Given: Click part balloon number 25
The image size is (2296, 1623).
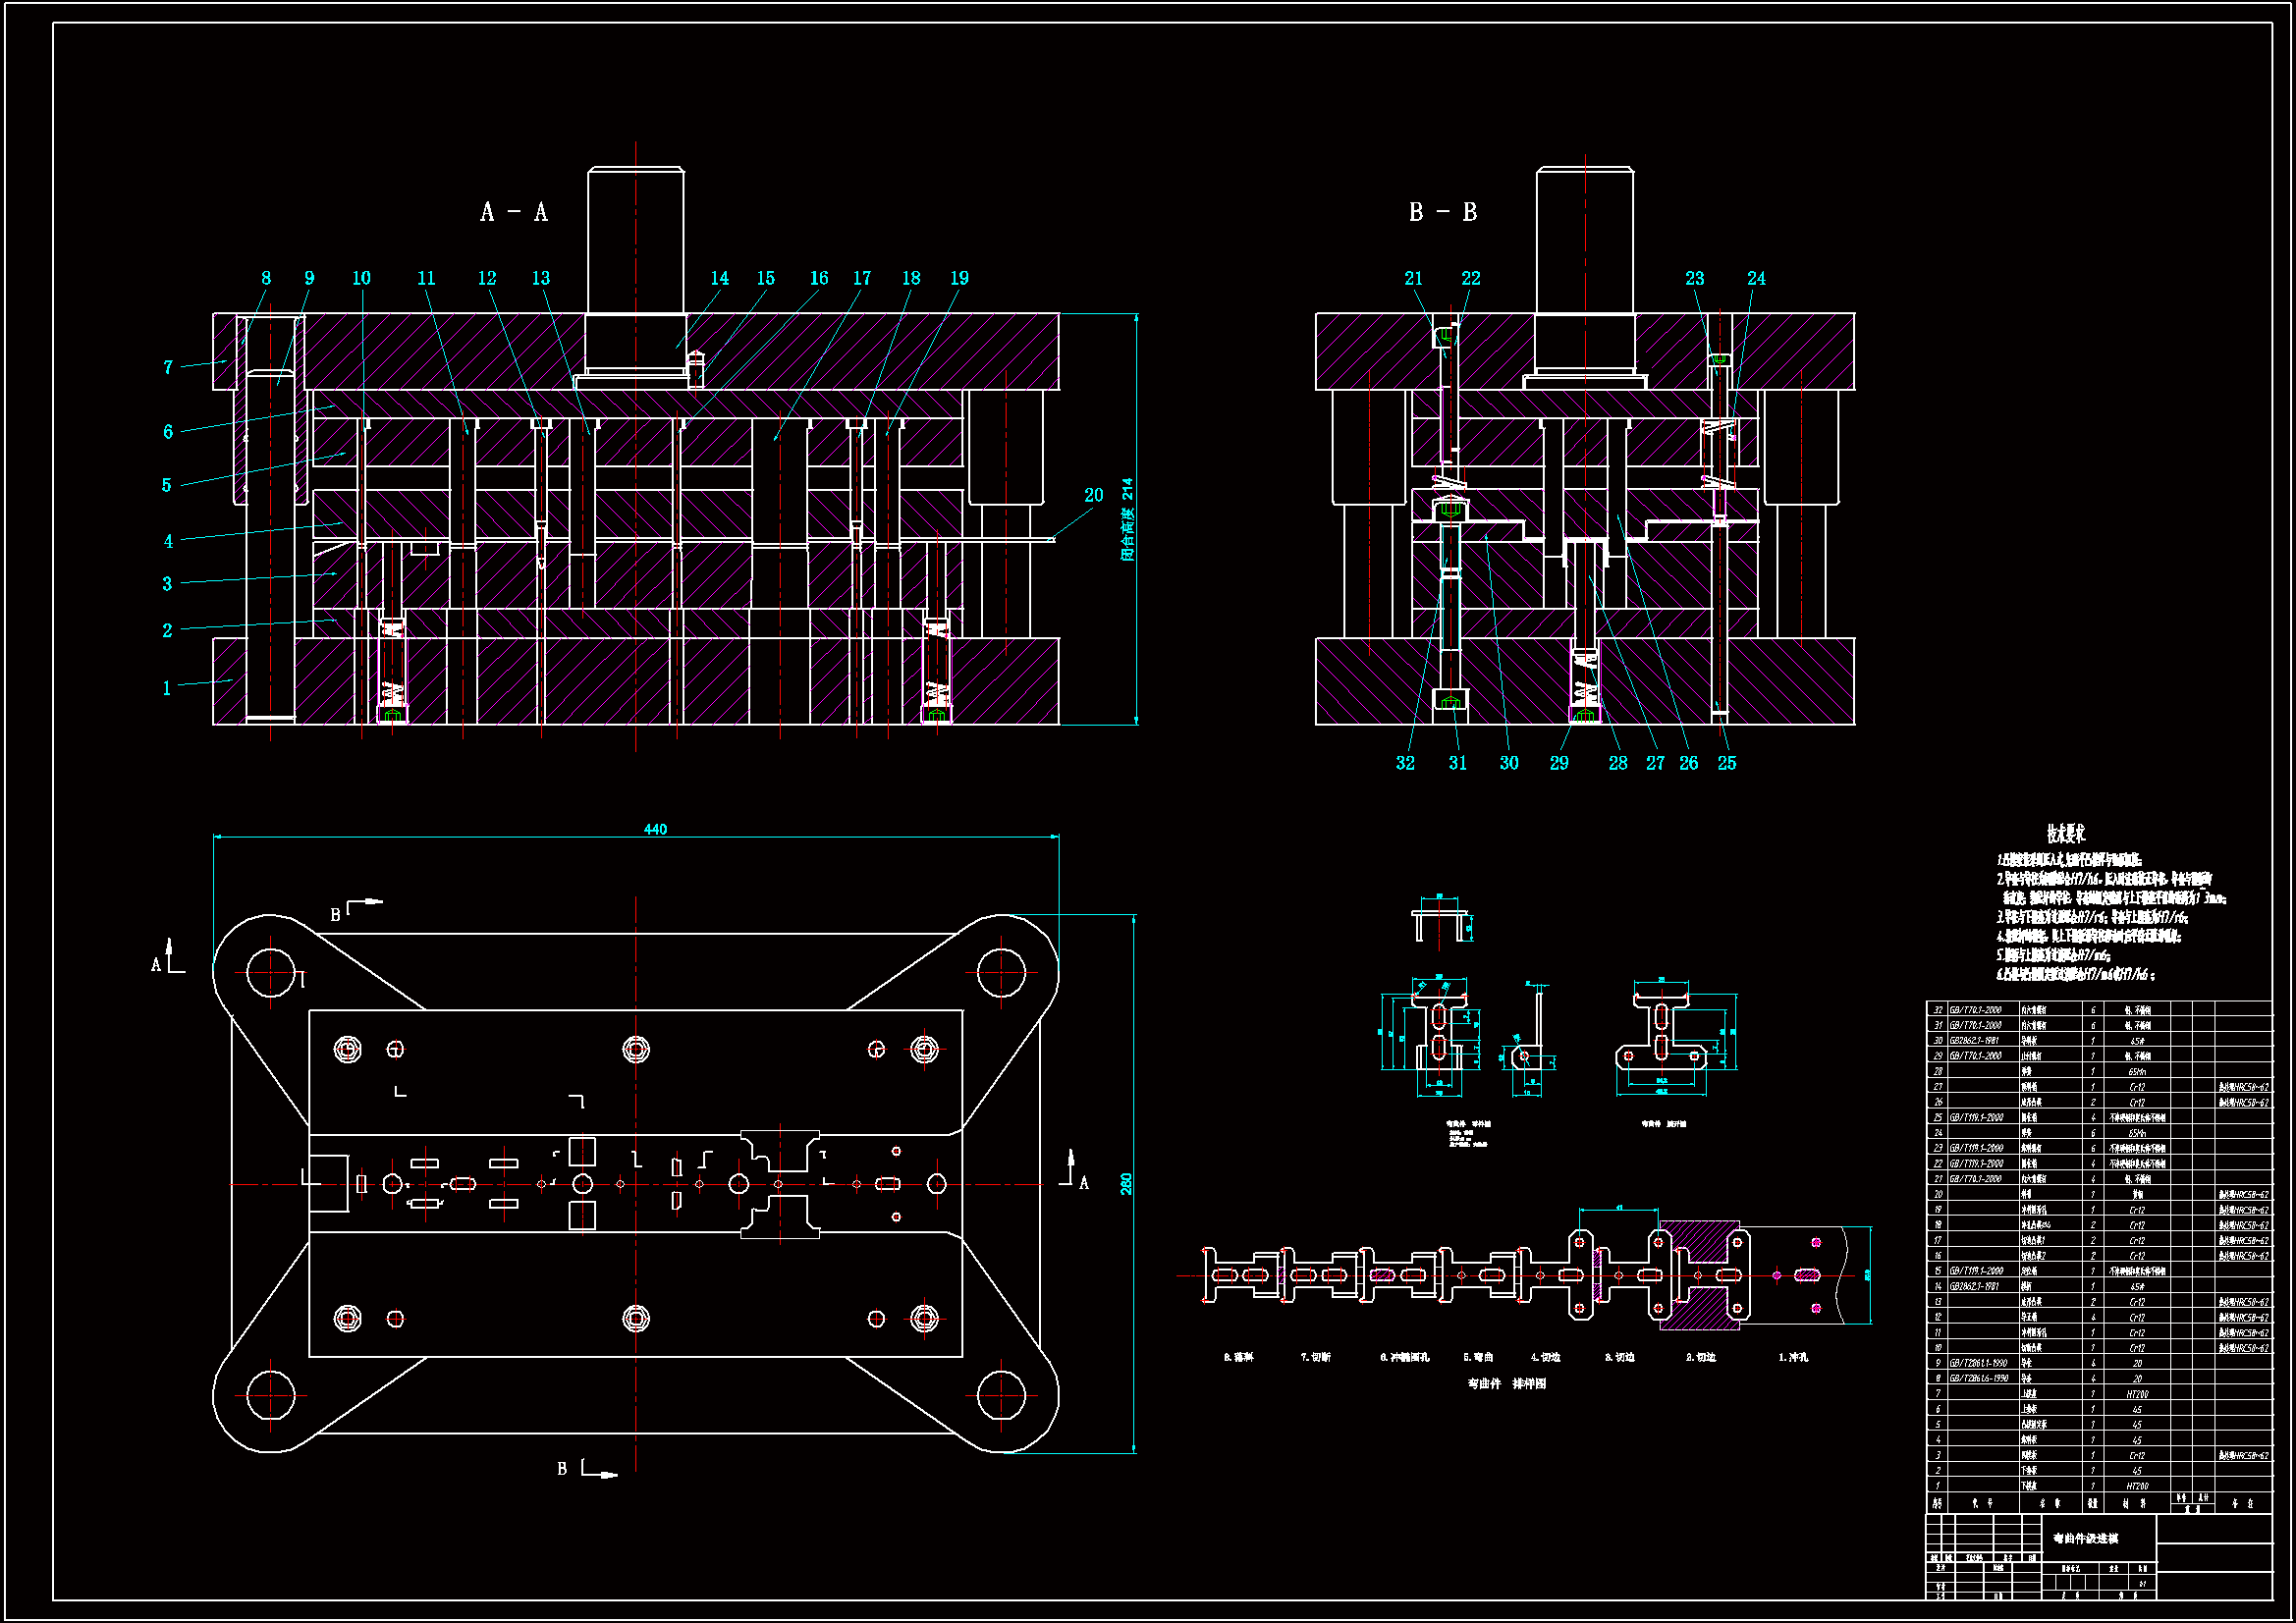Looking at the screenshot, I should pos(1727,763).
